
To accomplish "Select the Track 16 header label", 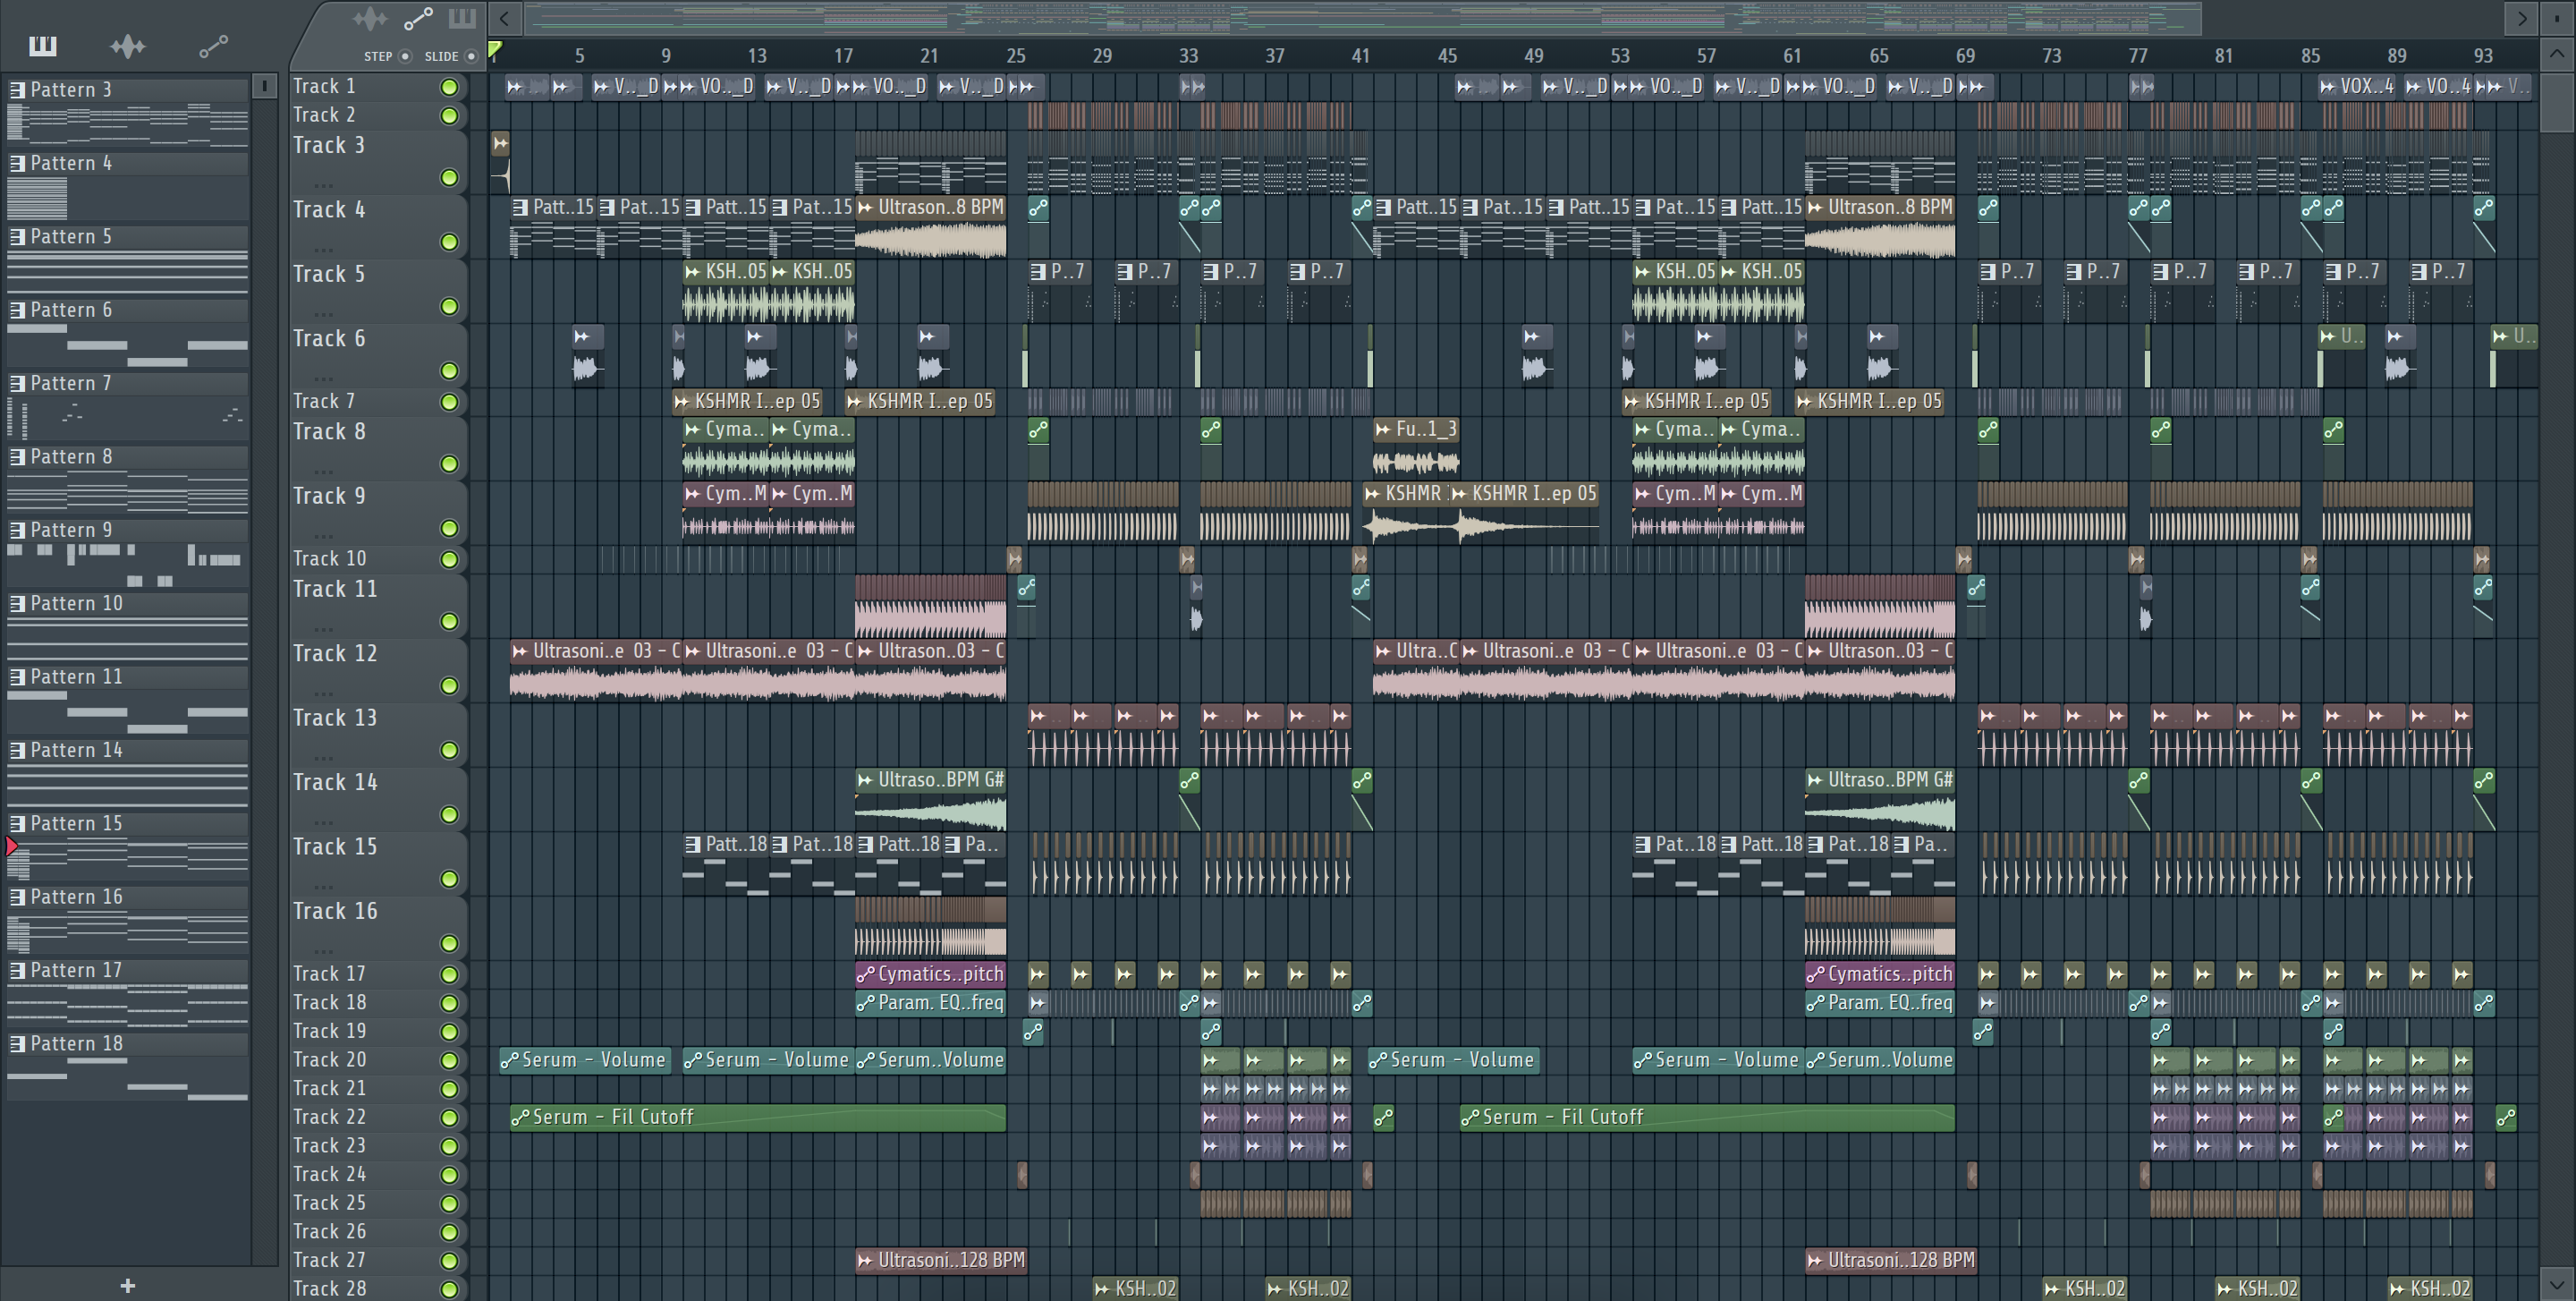I will point(335,912).
